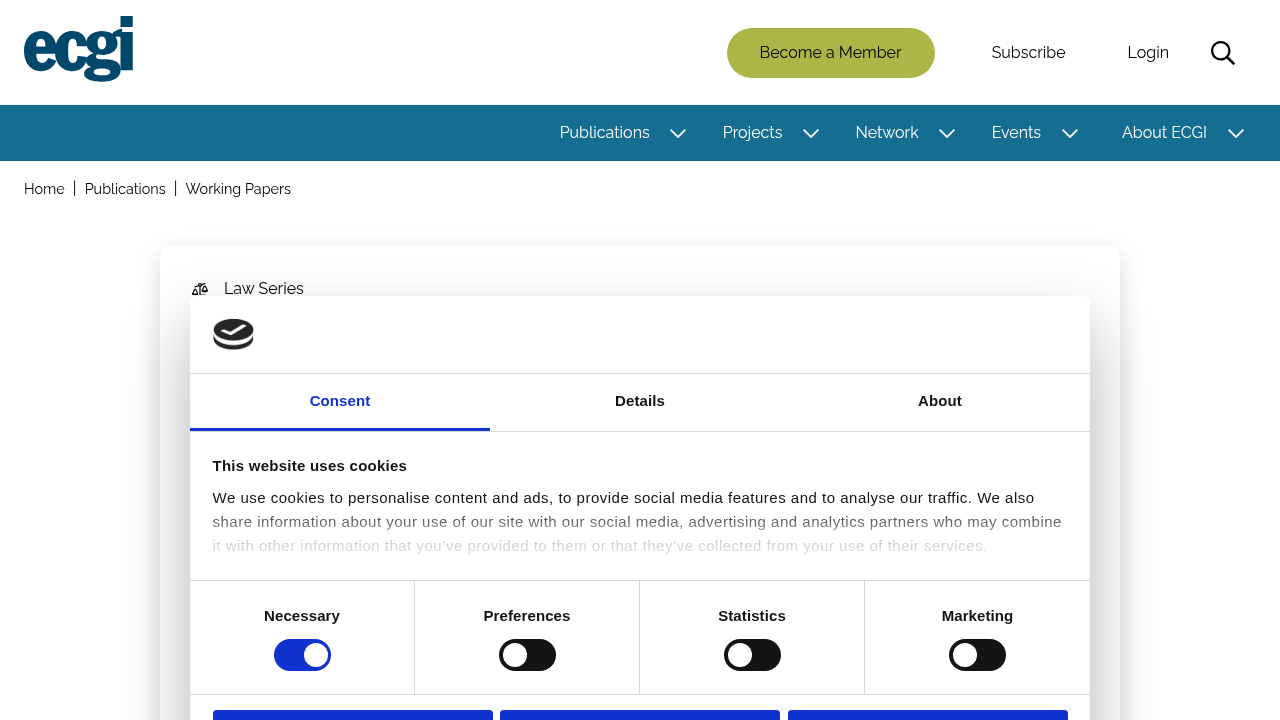Screen dimensions: 1280x720
Task: Expand the Events menu chevron
Action: [1070, 133]
